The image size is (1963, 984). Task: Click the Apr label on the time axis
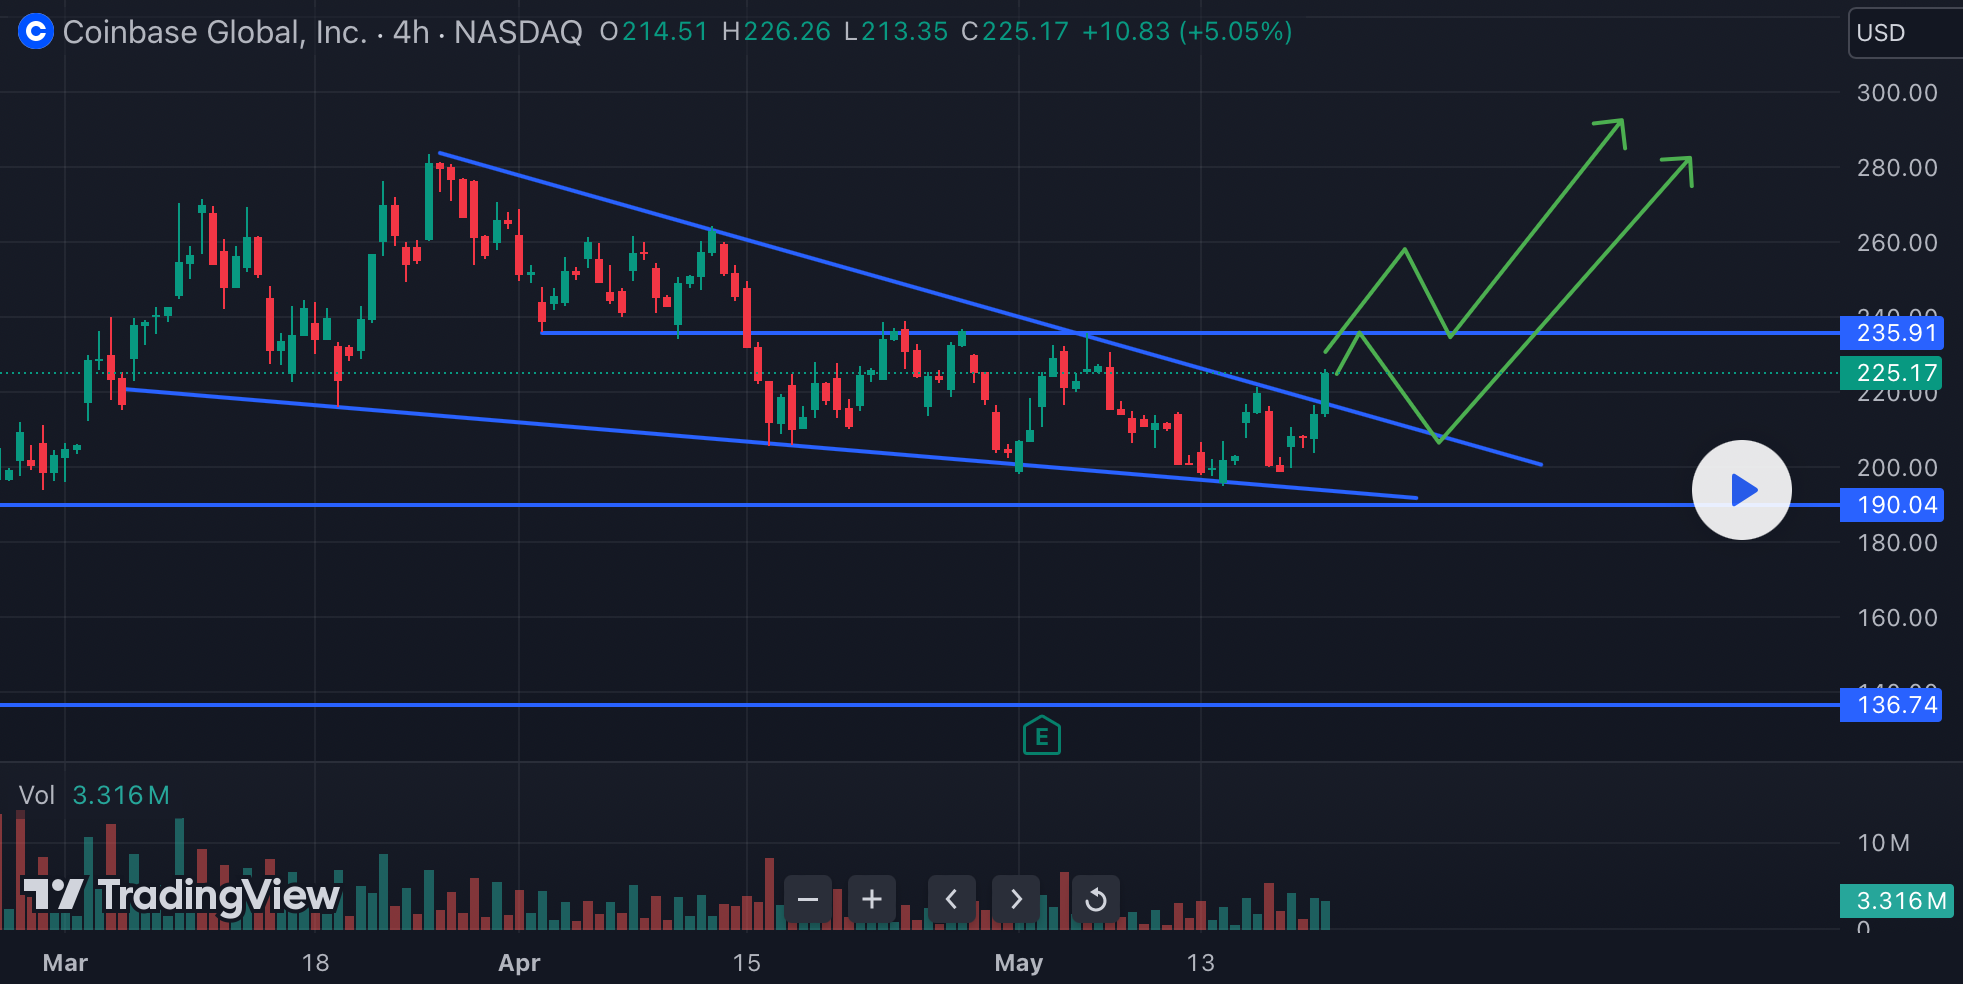click(519, 963)
